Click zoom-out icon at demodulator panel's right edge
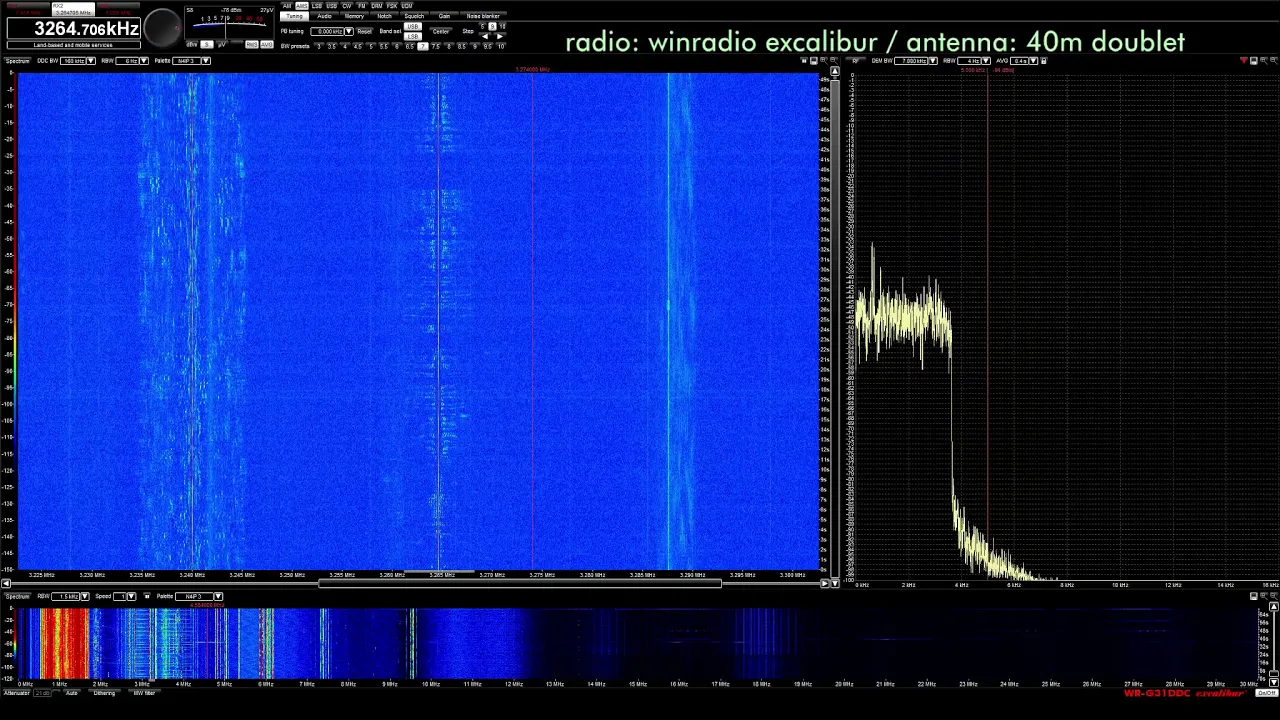Screen dimensions: 1280x720 [1273, 61]
